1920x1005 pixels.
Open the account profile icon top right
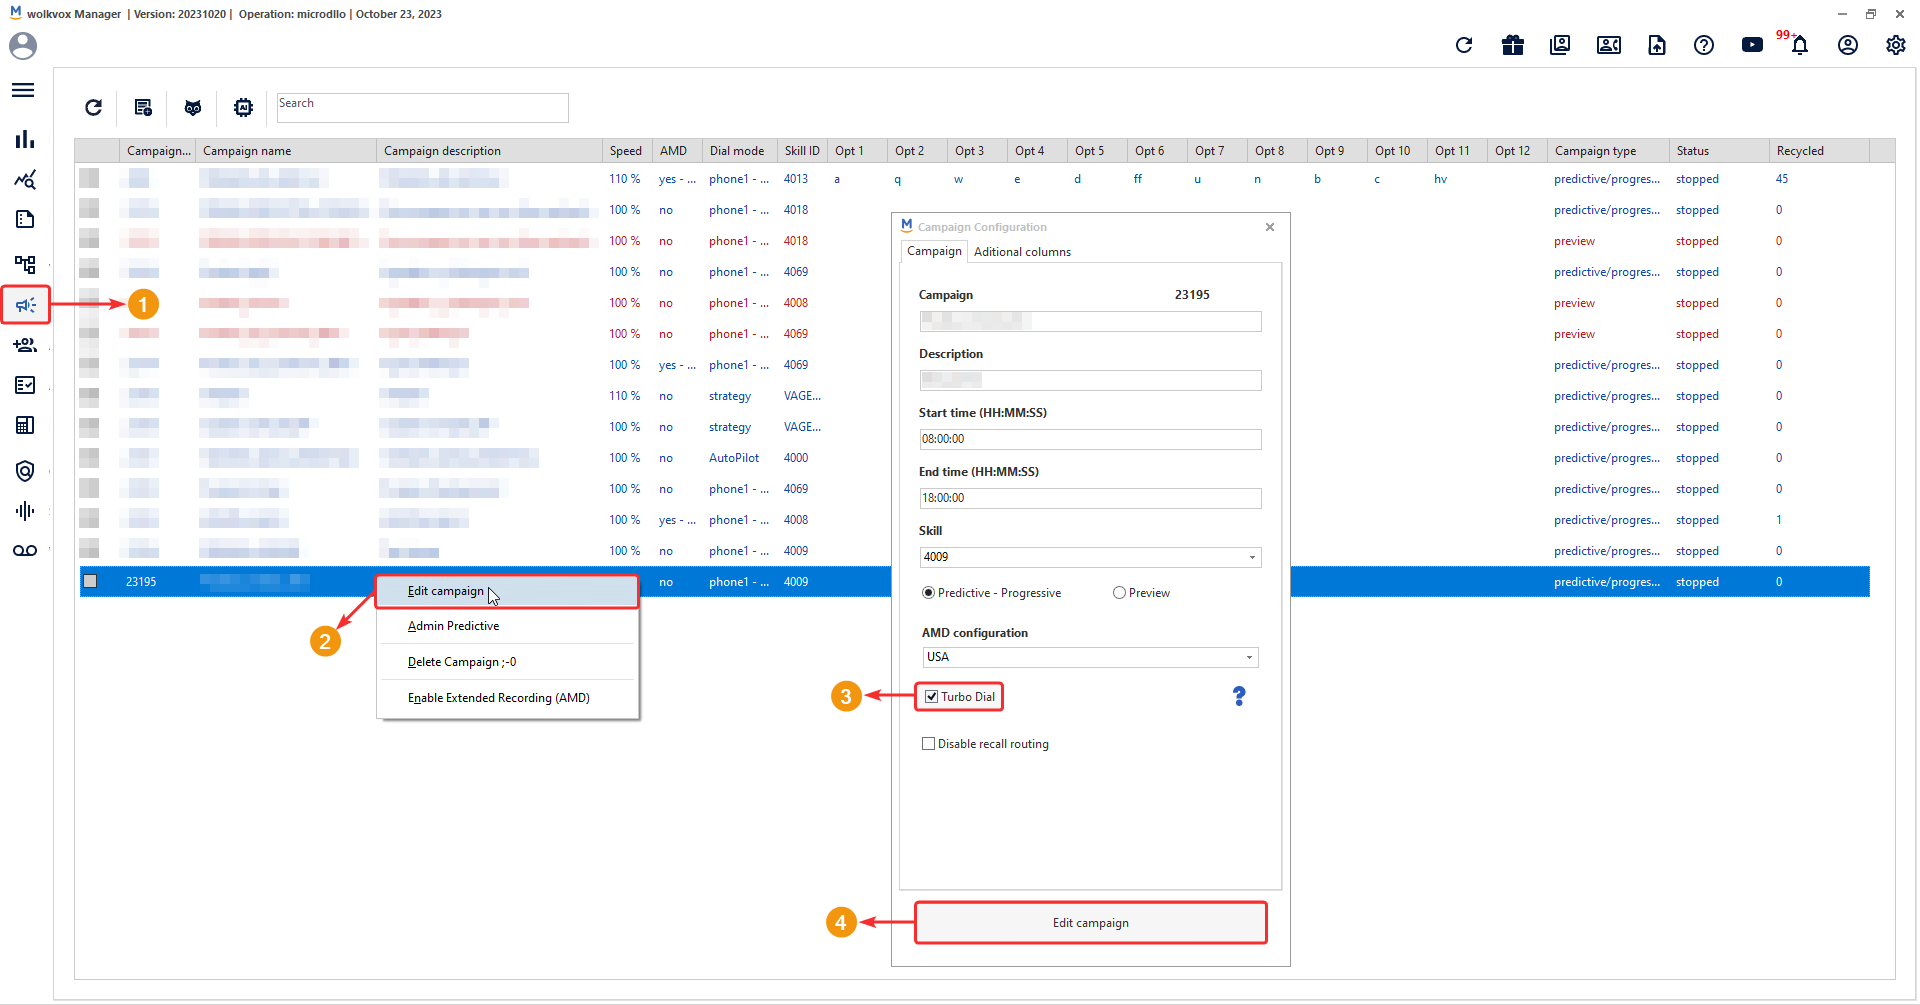coord(1848,45)
